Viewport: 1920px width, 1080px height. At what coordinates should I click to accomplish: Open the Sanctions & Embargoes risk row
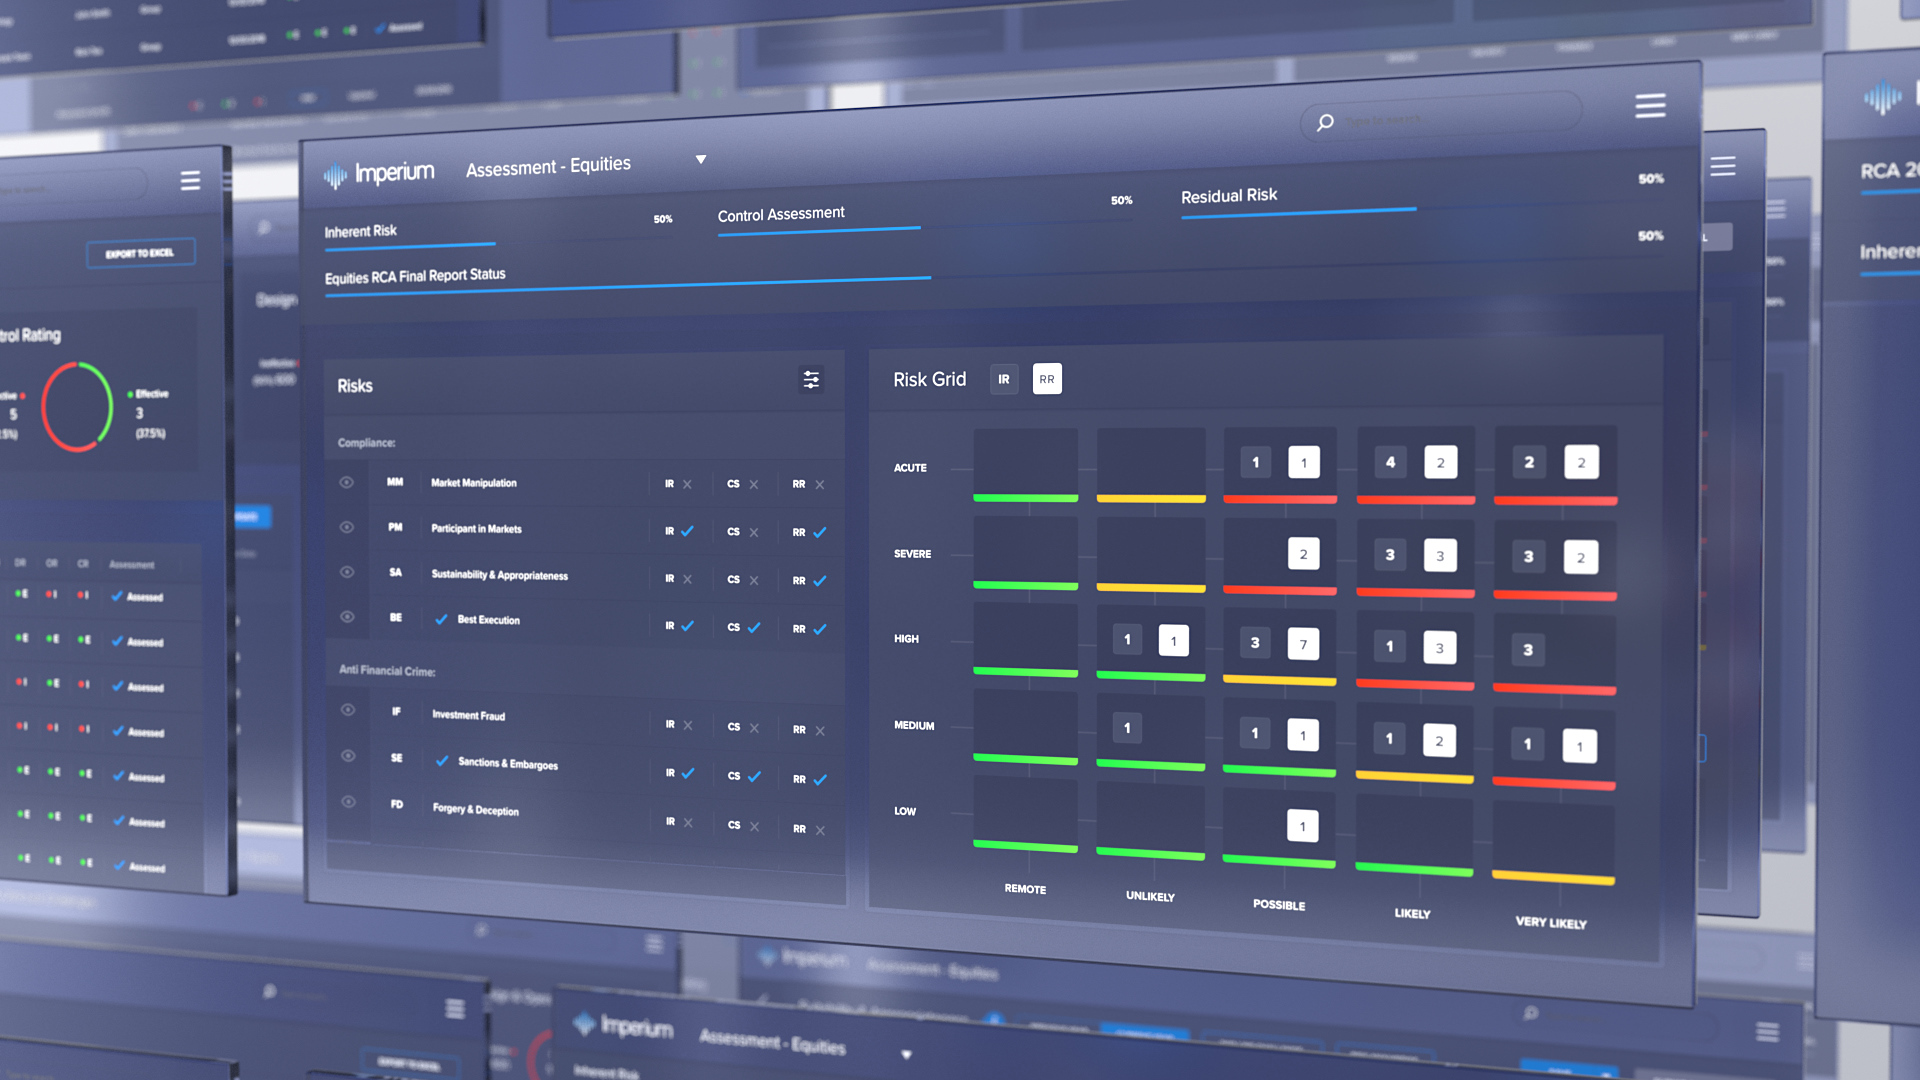tap(508, 764)
